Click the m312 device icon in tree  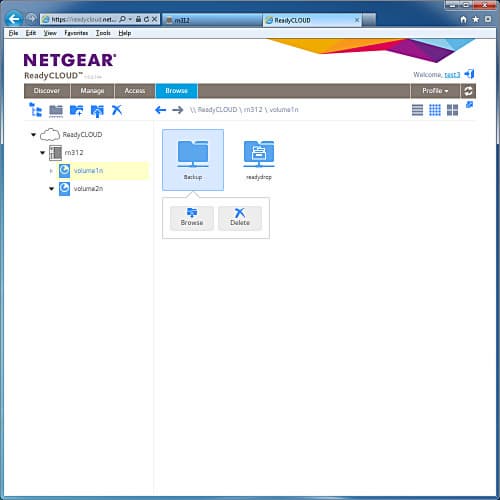(55, 153)
